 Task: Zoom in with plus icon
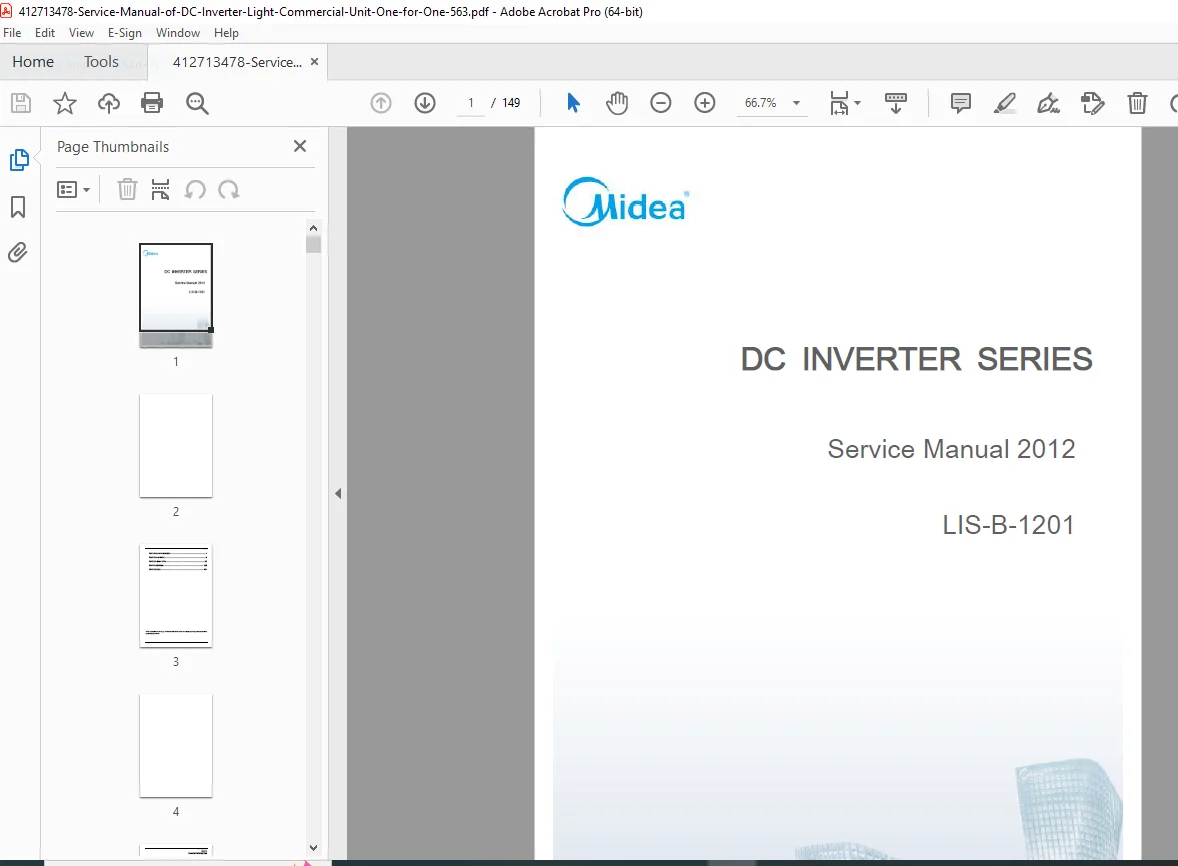click(x=705, y=103)
